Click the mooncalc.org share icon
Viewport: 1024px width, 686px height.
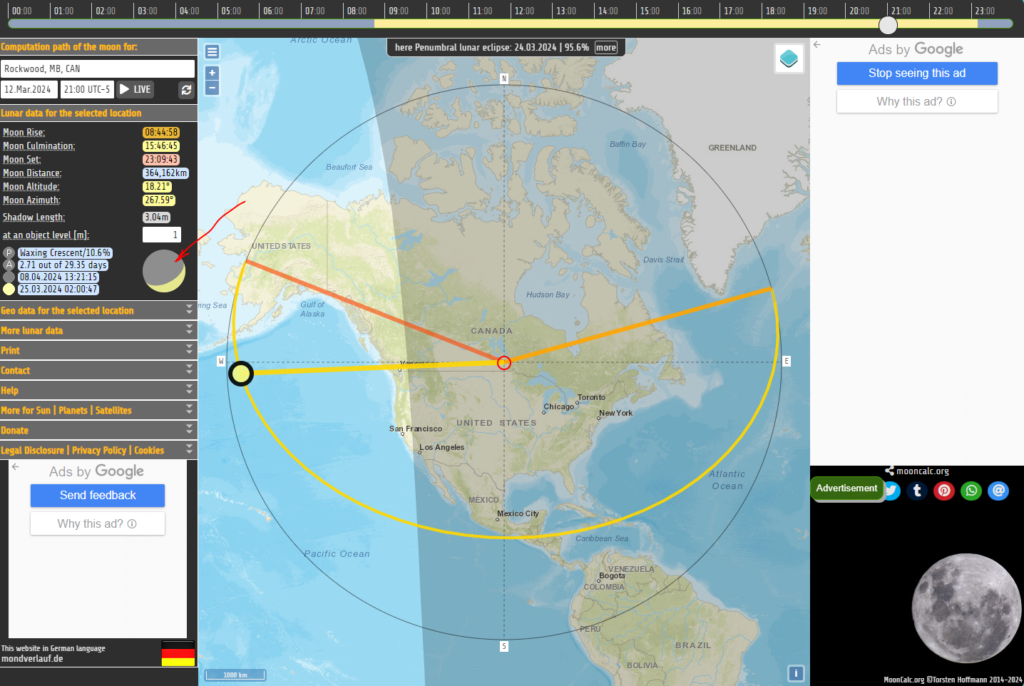[889, 470]
